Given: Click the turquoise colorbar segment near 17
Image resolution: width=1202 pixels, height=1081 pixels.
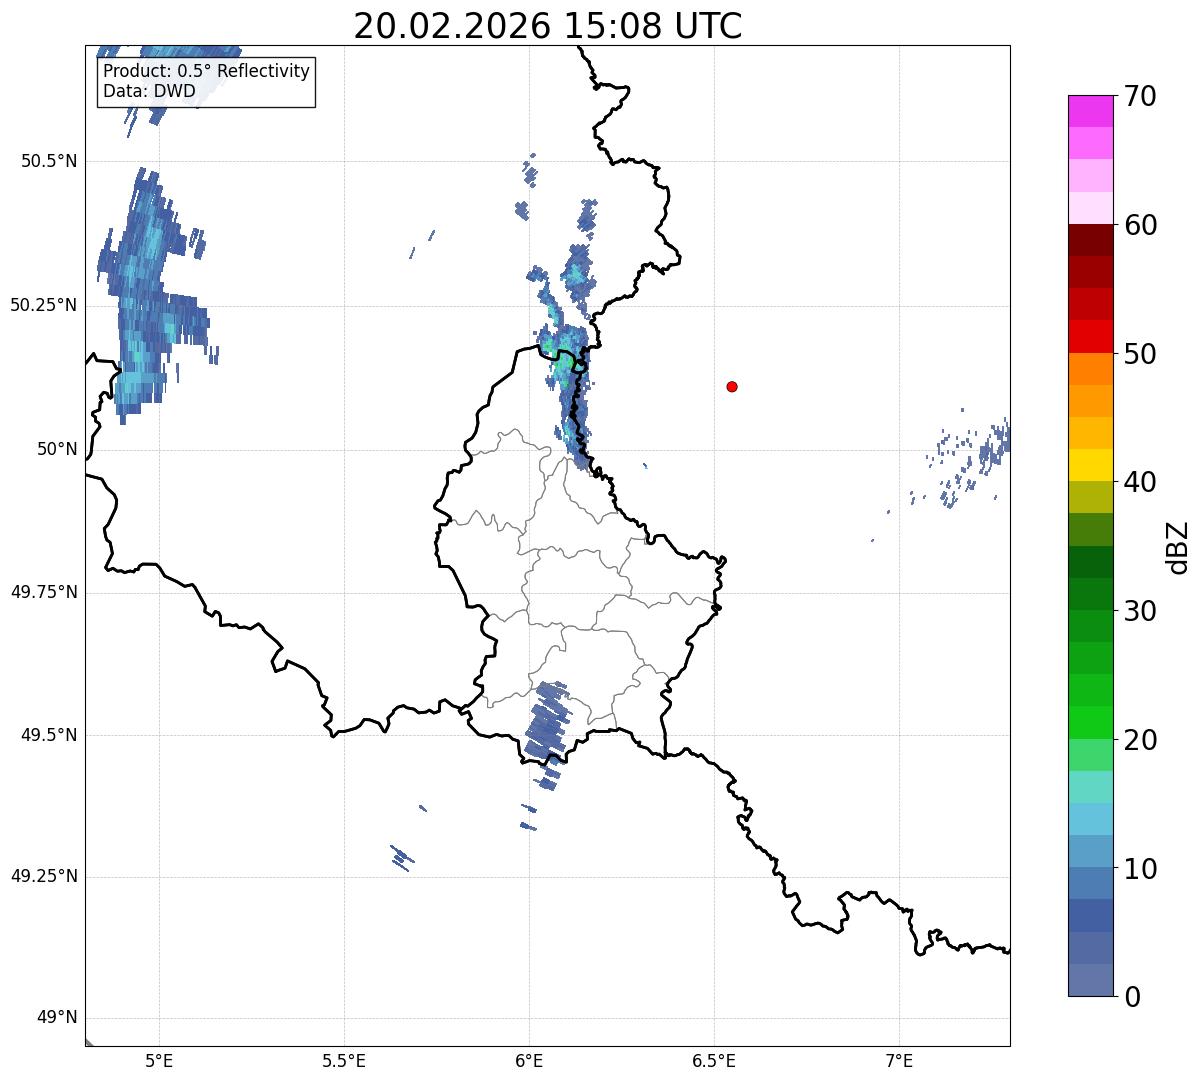Looking at the screenshot, I should [1090, 787].
